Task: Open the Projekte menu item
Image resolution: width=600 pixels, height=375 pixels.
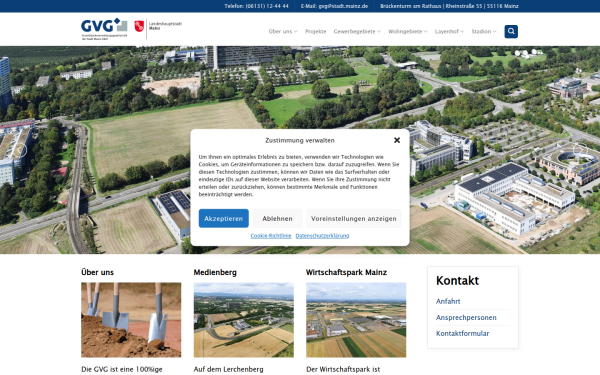Action: tap(316, 31)
